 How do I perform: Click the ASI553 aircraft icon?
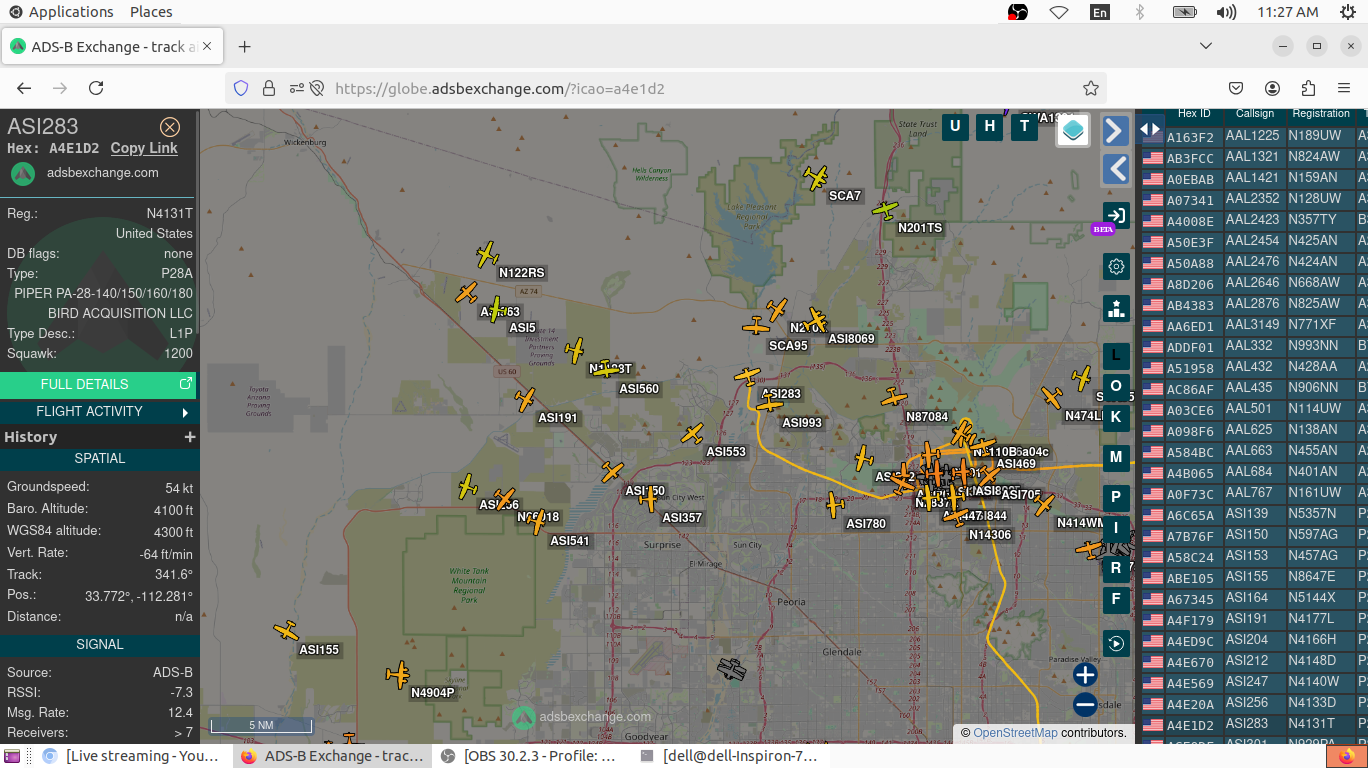[x=693, y=434]
